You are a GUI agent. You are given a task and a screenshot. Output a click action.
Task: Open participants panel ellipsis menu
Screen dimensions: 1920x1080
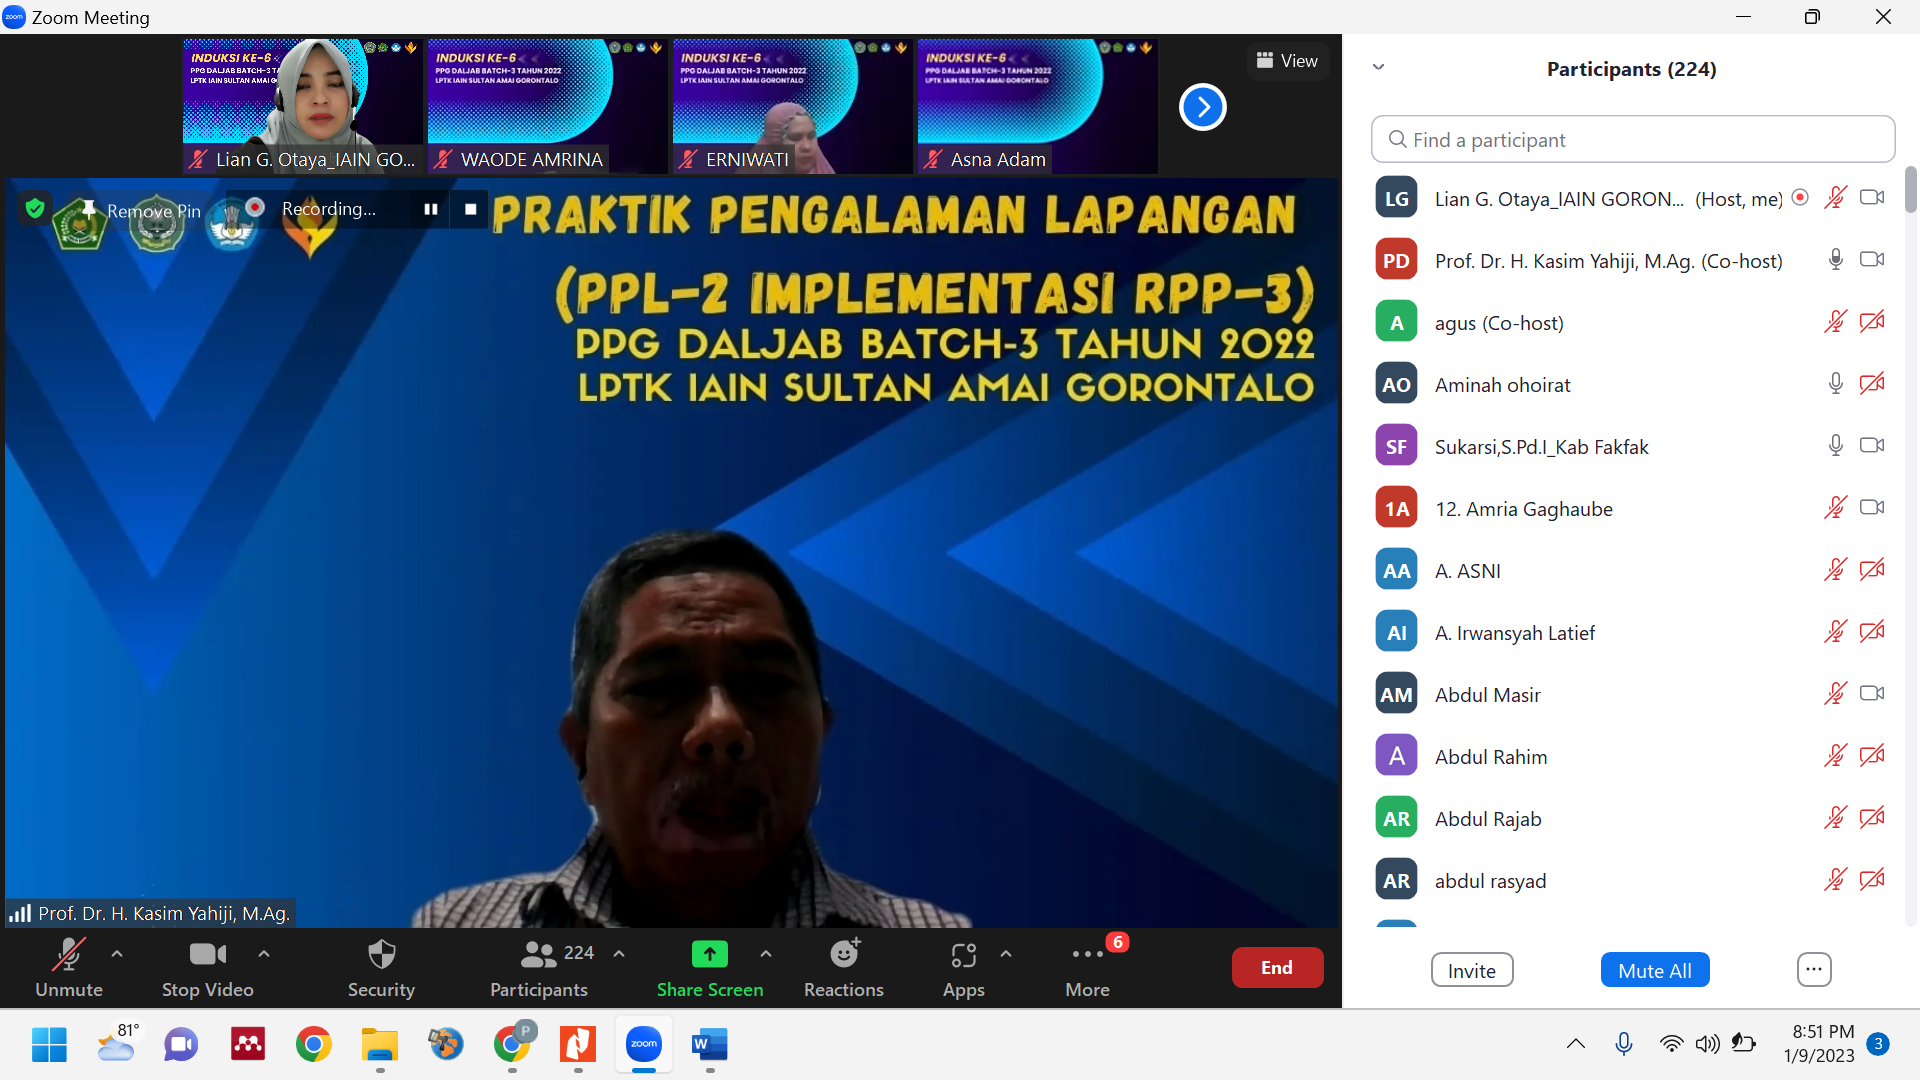coord(1813,969)
